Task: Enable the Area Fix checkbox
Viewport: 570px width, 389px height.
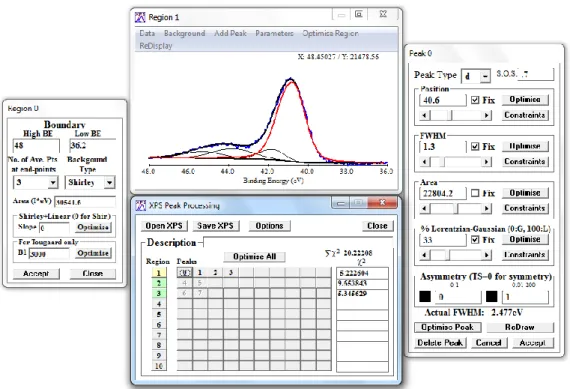Action: 475,193
